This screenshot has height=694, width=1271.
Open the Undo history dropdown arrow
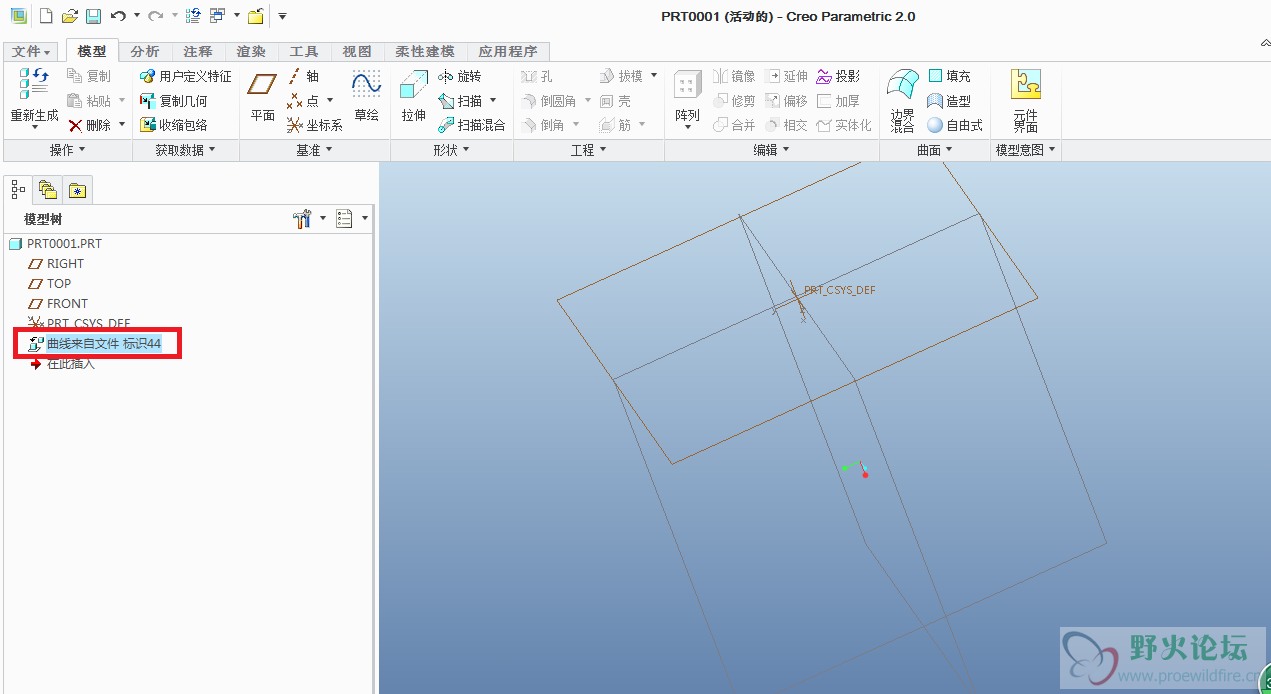[135, 16]
